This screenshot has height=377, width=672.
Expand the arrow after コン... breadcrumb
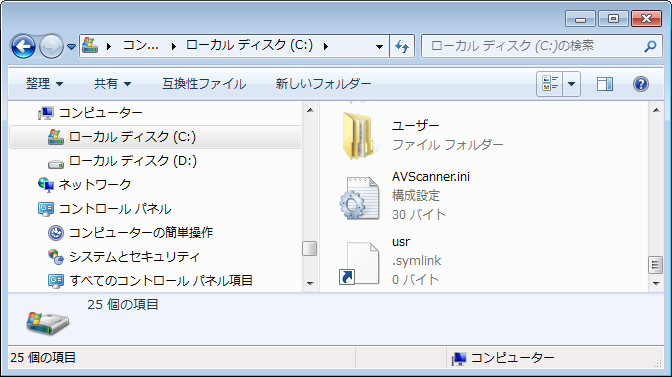click(x=174, y=46)
